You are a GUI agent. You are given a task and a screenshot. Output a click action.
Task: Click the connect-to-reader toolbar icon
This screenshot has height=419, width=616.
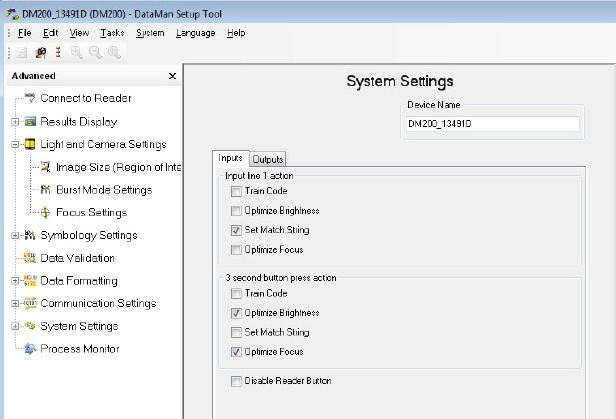pos(40,53)
